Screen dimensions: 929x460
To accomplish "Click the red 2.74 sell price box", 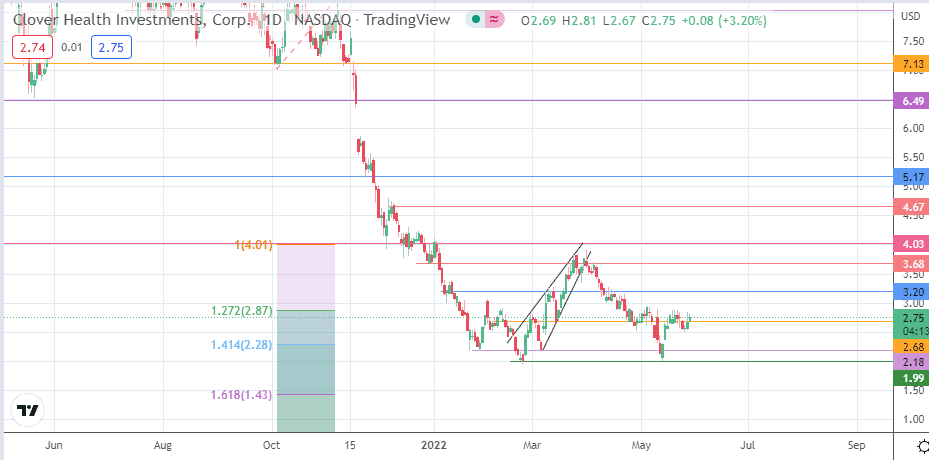I will coord(33,47).
